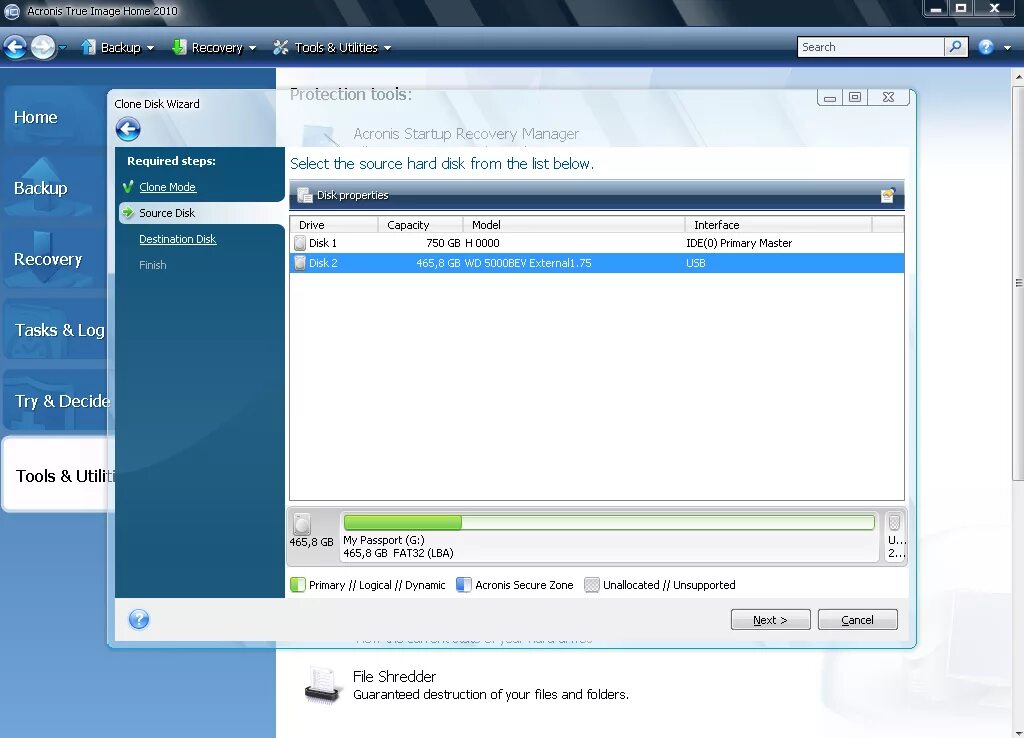Go to Clone Mode step
Viewport: 1024px width, 738px height.
coord(167,187)
